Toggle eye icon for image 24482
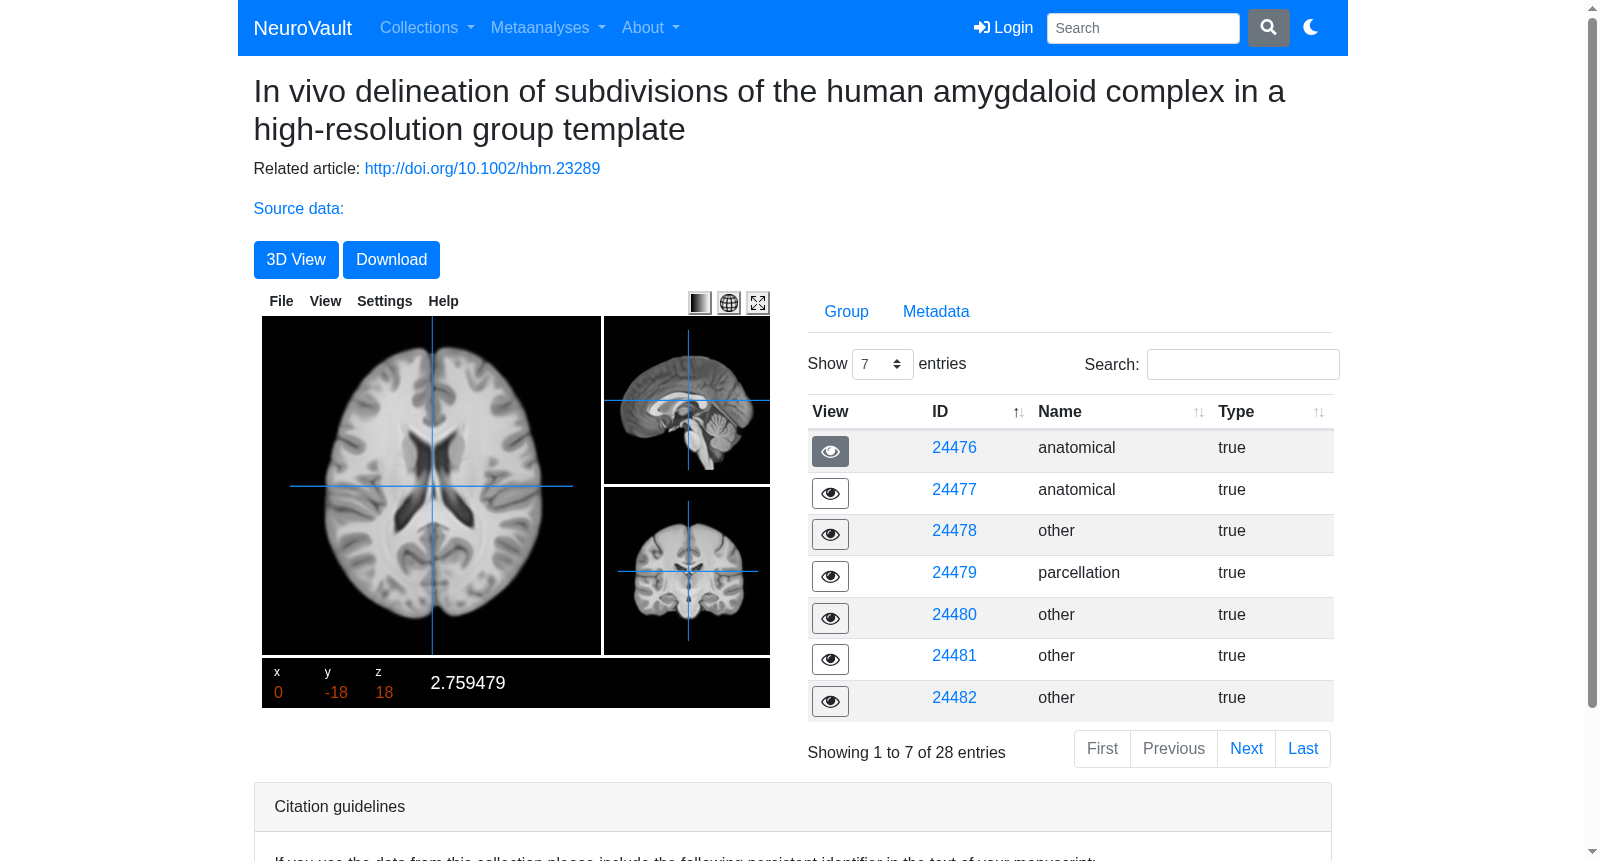The width and height of the screenshot is (1600, 861). [830, 702]
